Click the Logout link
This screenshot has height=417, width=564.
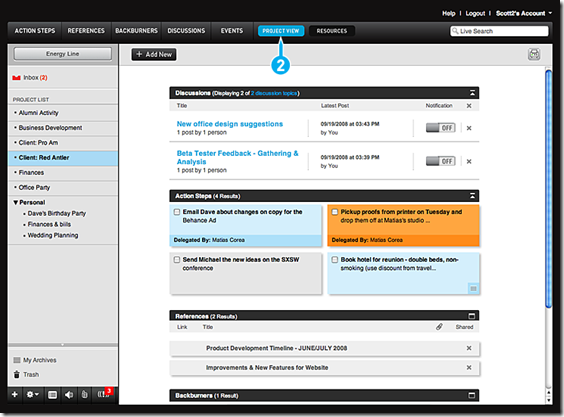(475, 13)
